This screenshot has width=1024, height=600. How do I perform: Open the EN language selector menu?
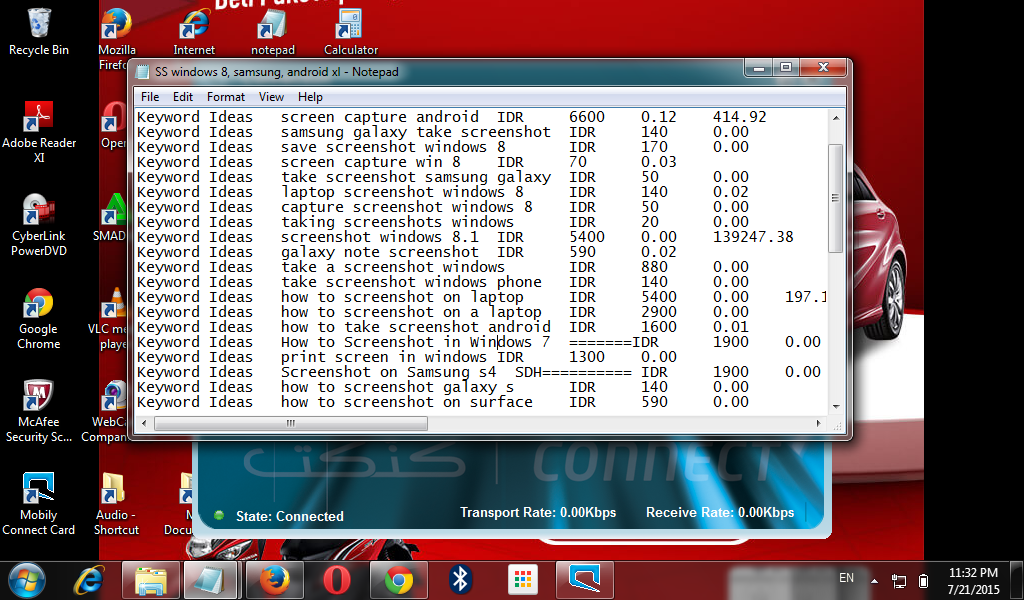pos(846,578)
